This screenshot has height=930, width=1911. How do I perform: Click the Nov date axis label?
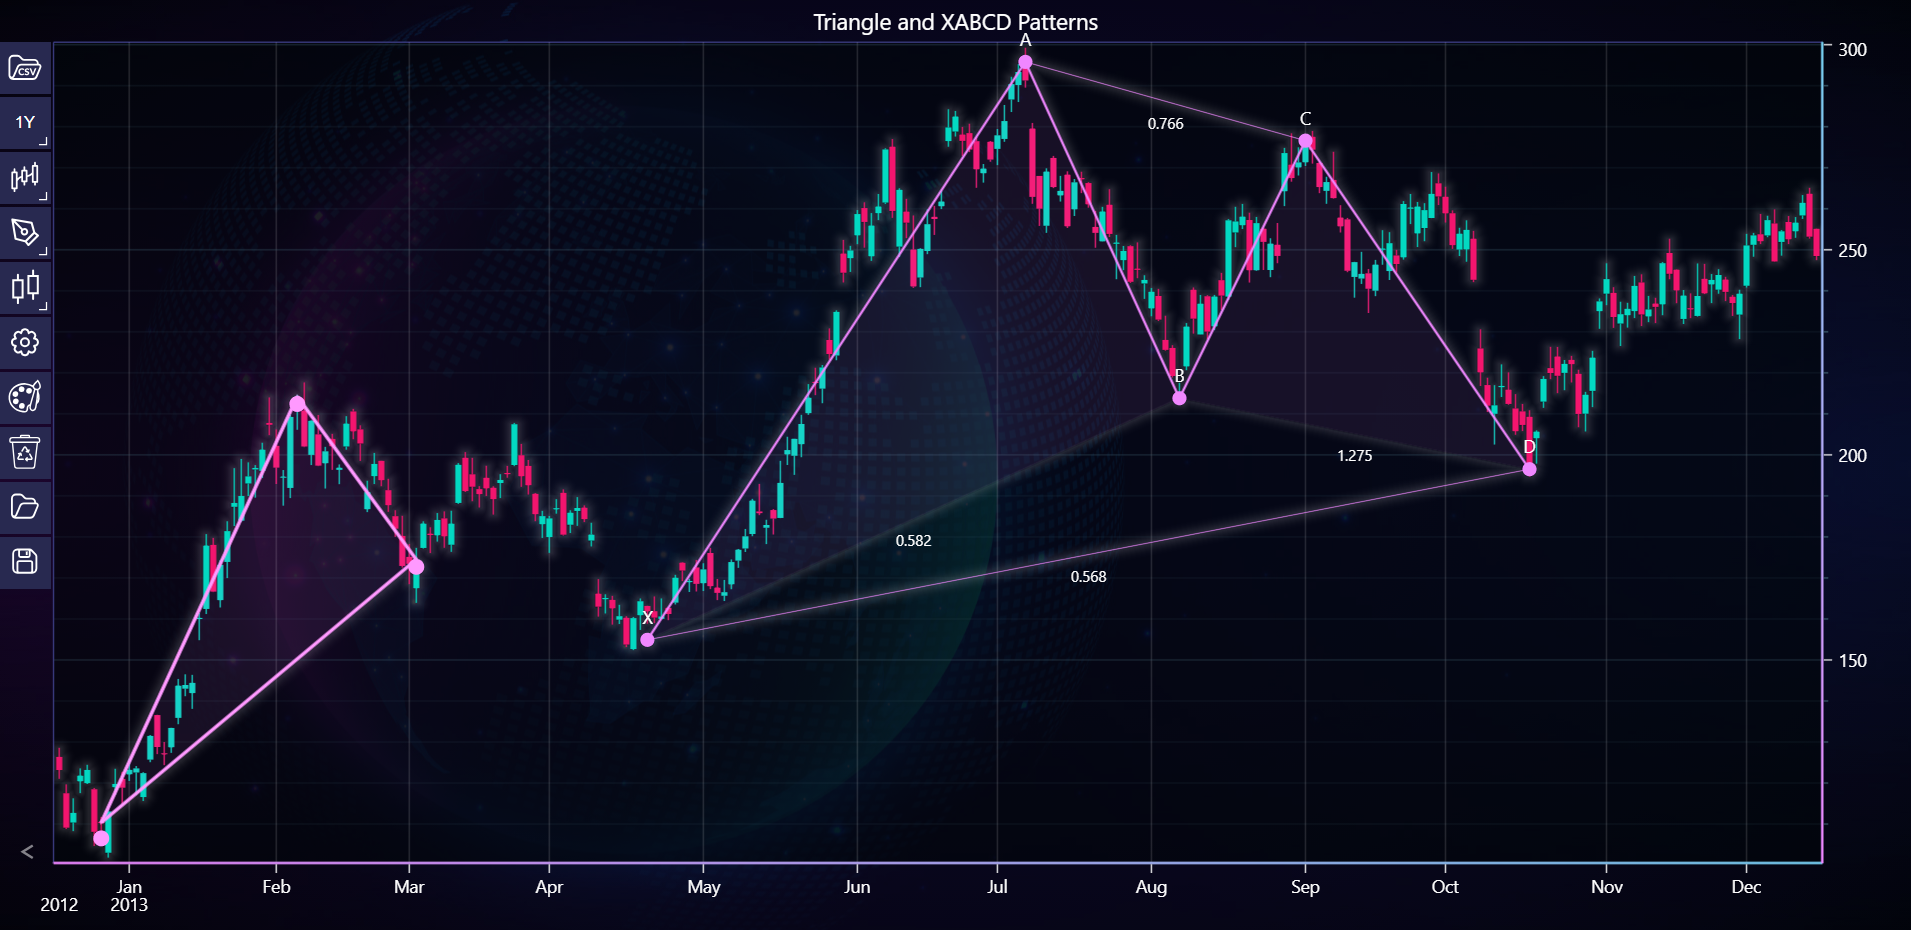click(1607, 887)
